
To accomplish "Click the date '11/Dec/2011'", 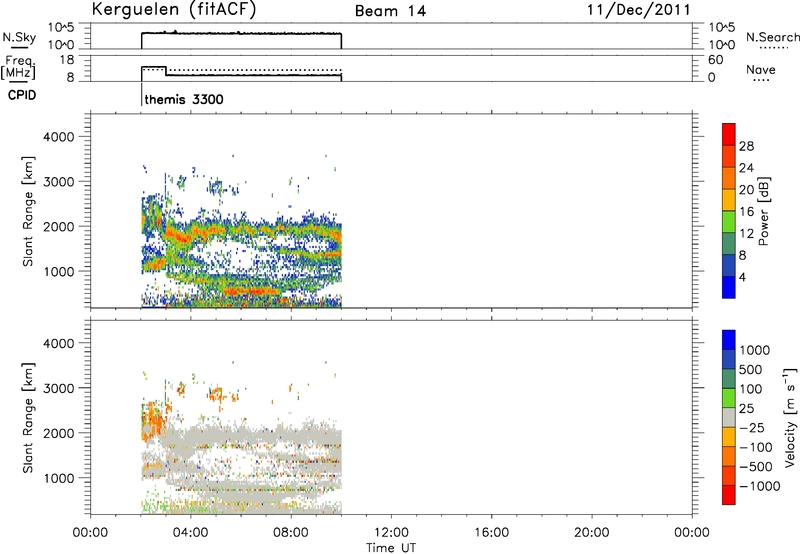I will (638, 10).
